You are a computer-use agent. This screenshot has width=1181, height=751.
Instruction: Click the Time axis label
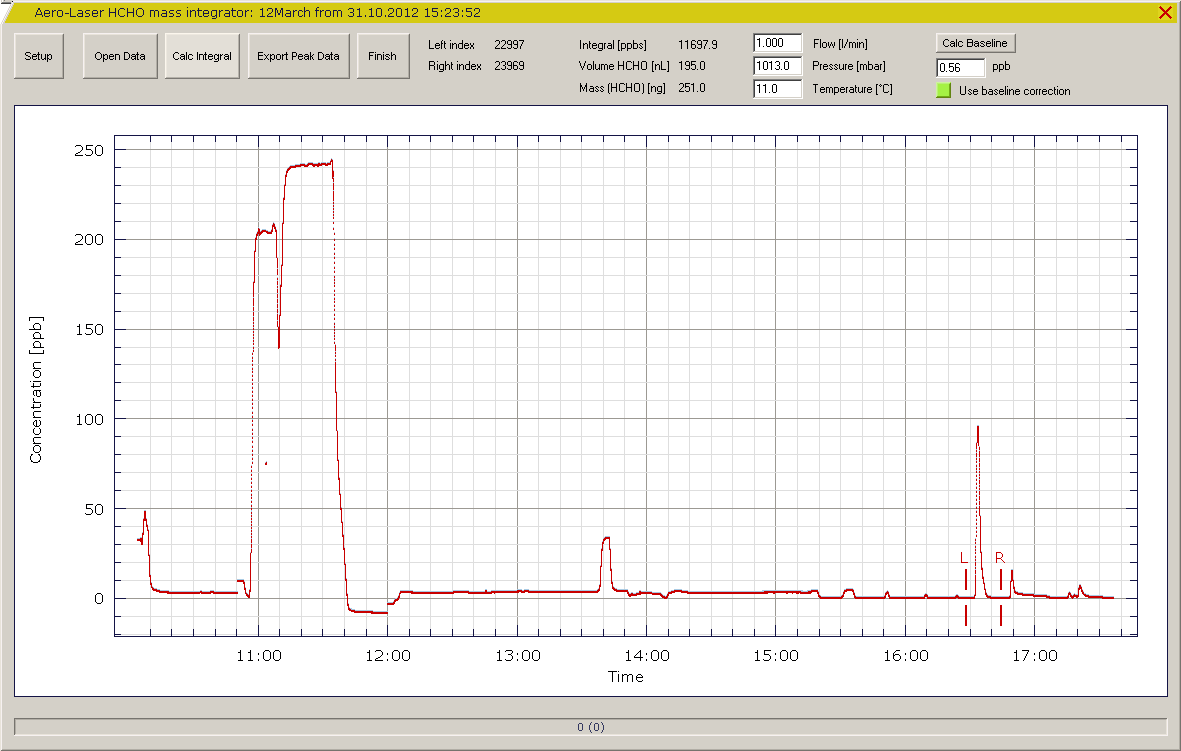click(x=625, y=677)
